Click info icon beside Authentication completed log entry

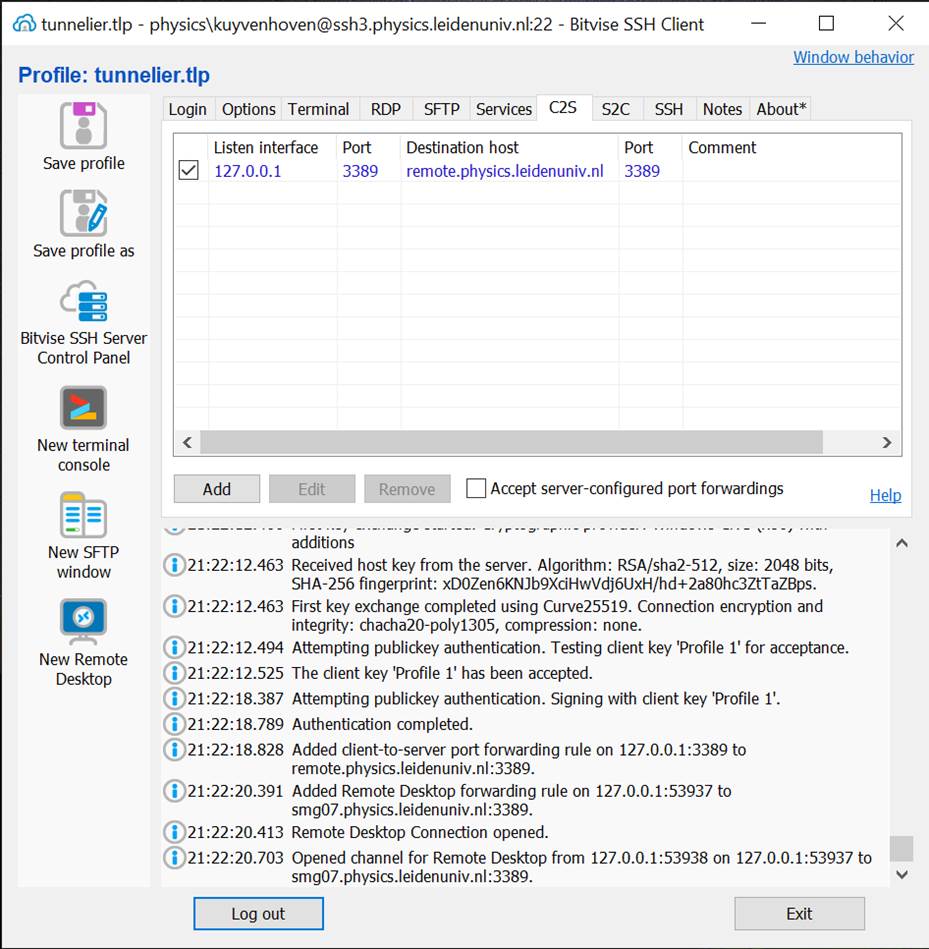[175, 724]
